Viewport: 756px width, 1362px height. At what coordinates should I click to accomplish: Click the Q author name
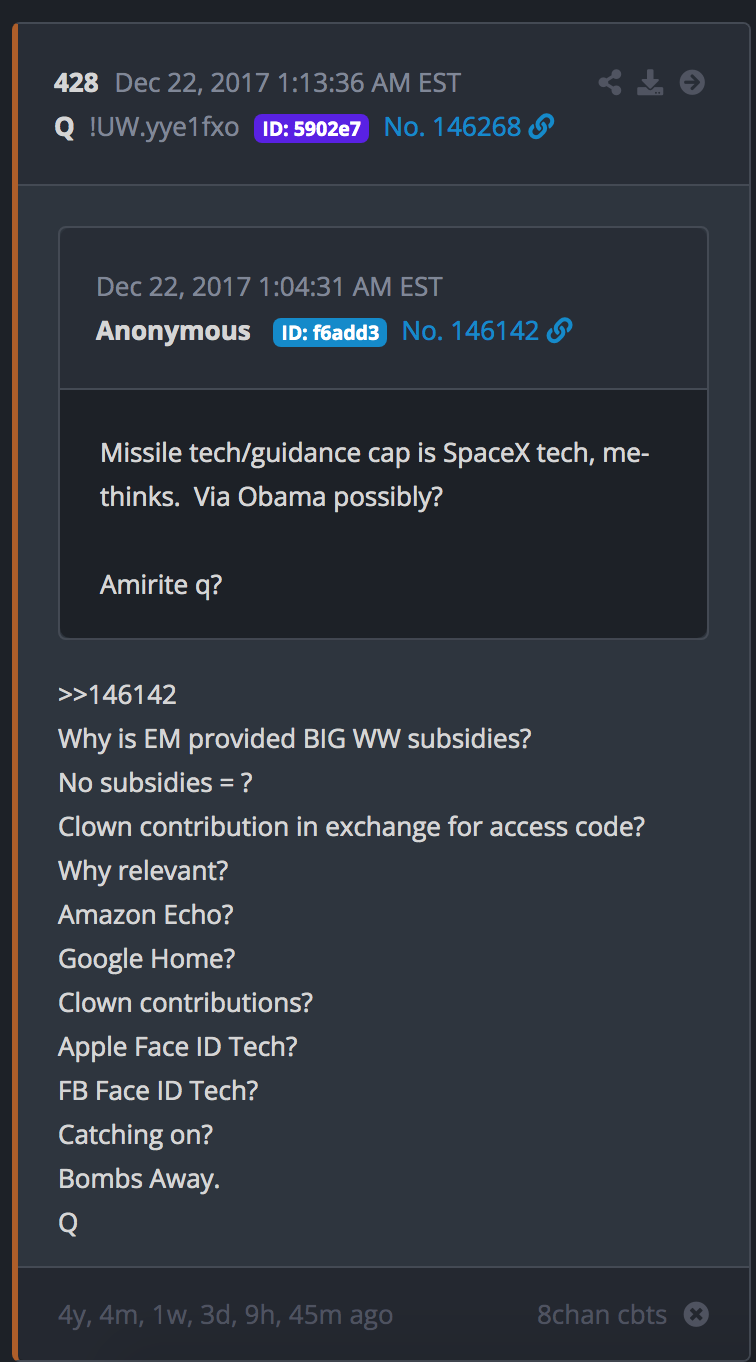(x=64, y=127)
